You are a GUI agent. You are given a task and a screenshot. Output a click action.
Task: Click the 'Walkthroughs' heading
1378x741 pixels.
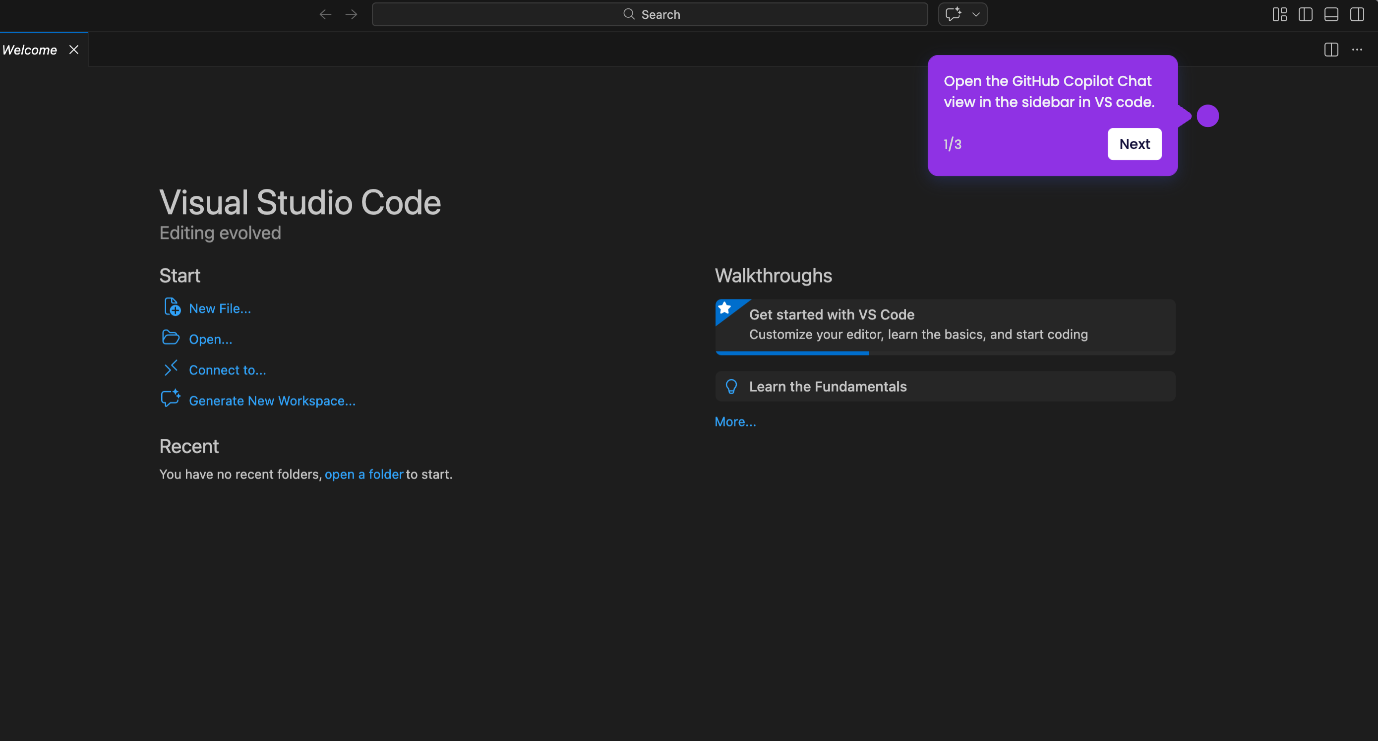pyautogui.click(x=773, y=276)
